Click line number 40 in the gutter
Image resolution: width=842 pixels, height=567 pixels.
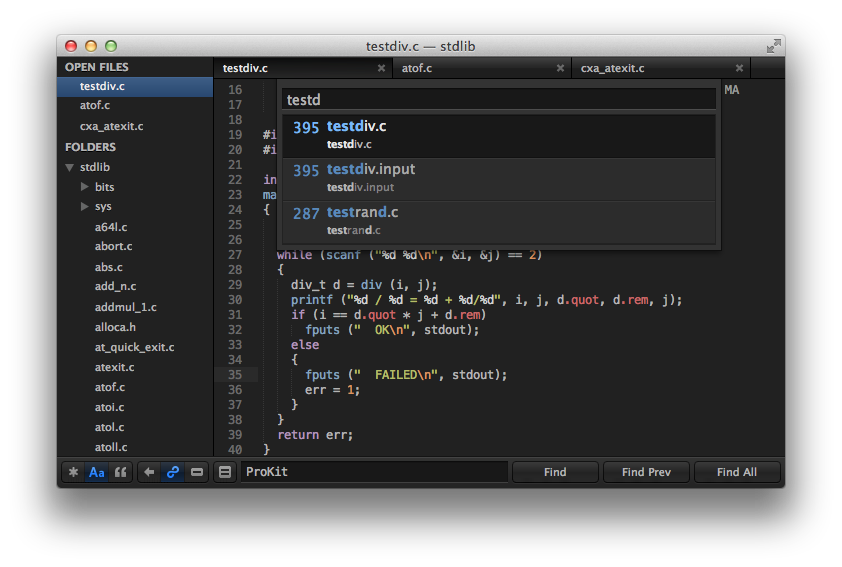coord(235,449)
